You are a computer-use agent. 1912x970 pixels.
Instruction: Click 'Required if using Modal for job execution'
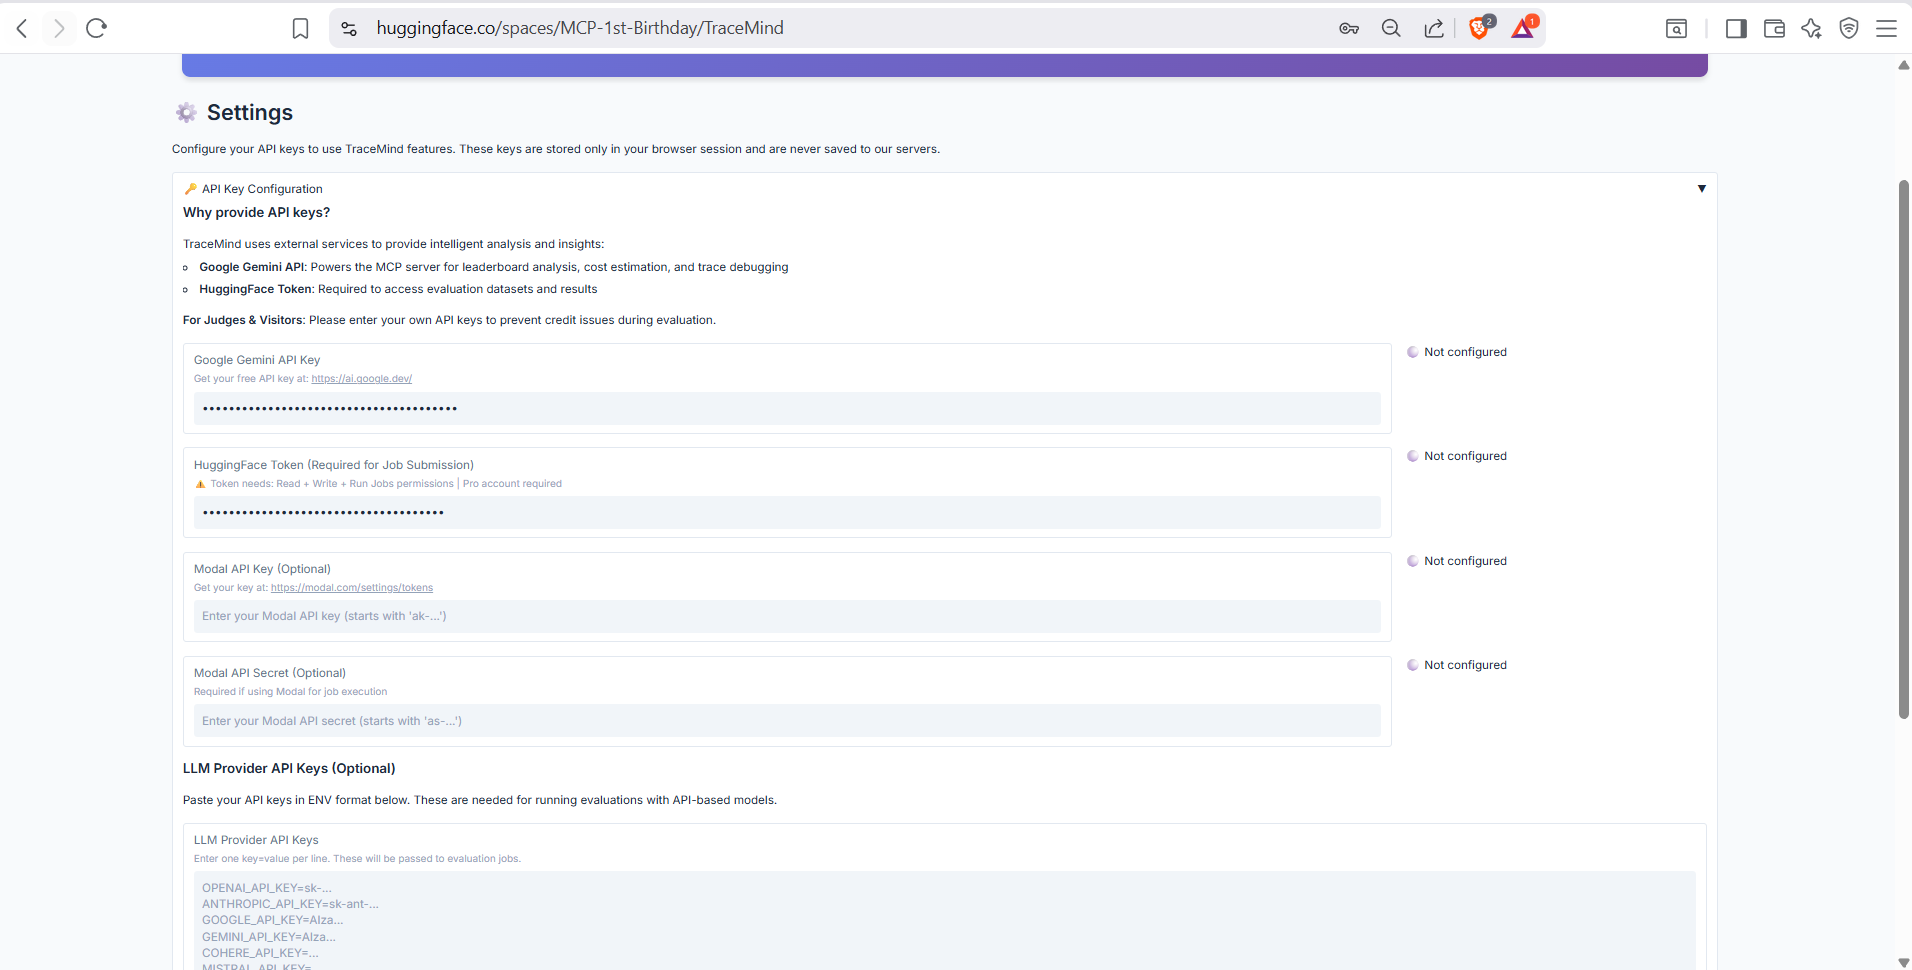tap(290, 692)
